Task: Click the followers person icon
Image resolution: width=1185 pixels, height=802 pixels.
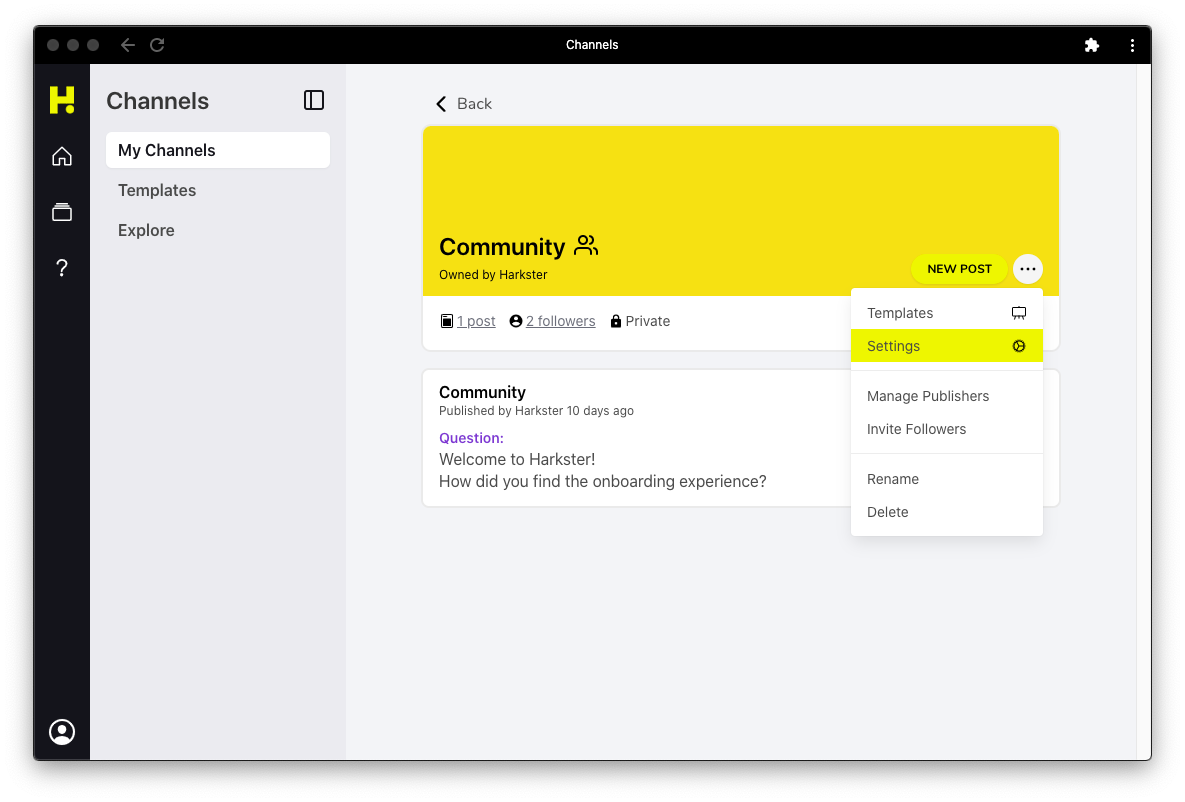Action: [515, 321]
